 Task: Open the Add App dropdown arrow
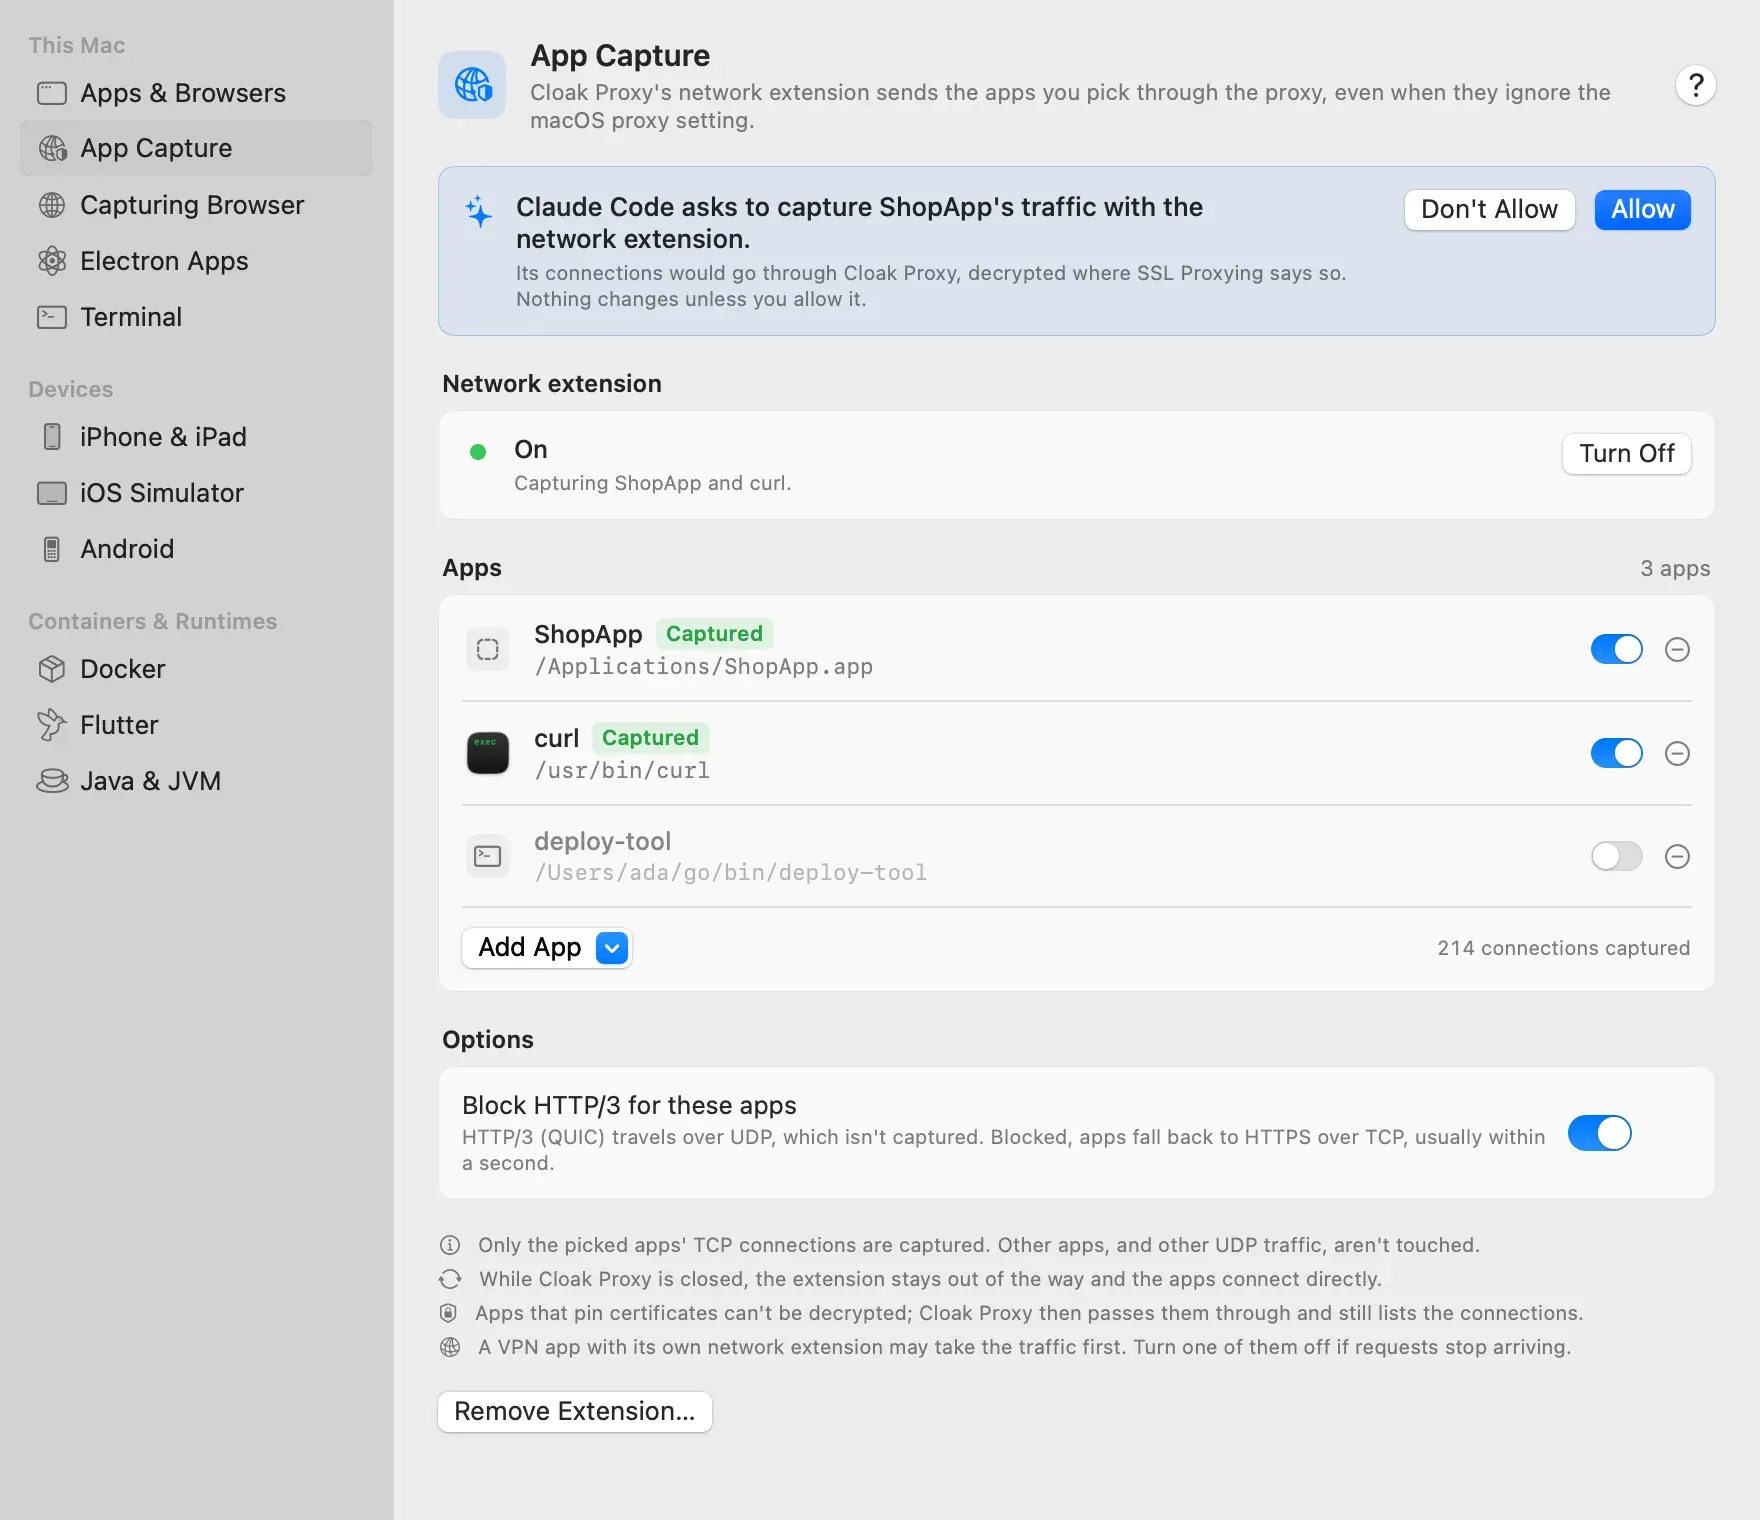612,948
